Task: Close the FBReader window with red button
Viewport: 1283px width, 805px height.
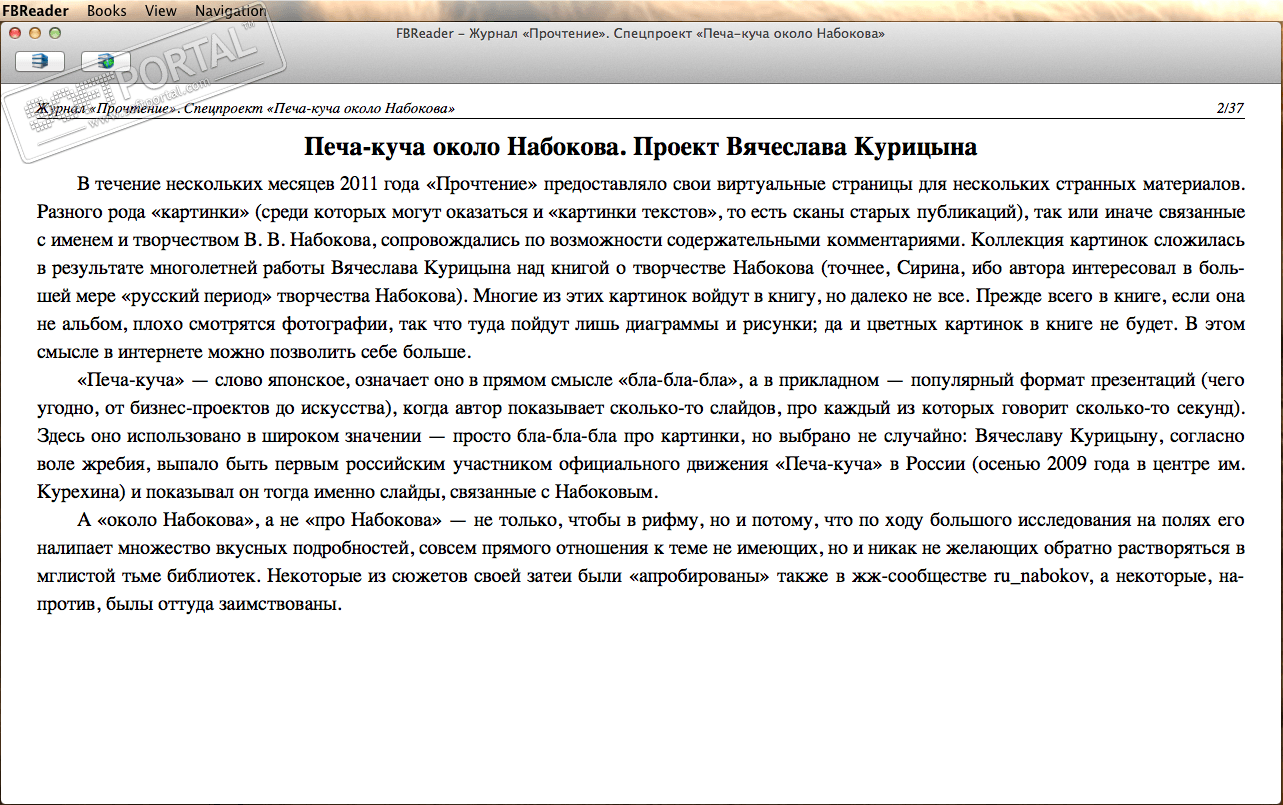Action: [x=17, y=33]
